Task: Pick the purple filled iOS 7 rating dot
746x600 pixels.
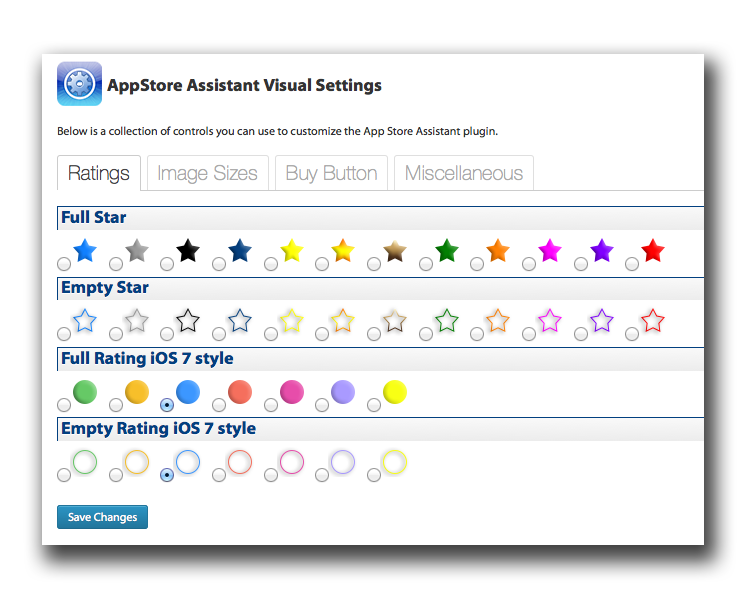Action: [343, 392]
